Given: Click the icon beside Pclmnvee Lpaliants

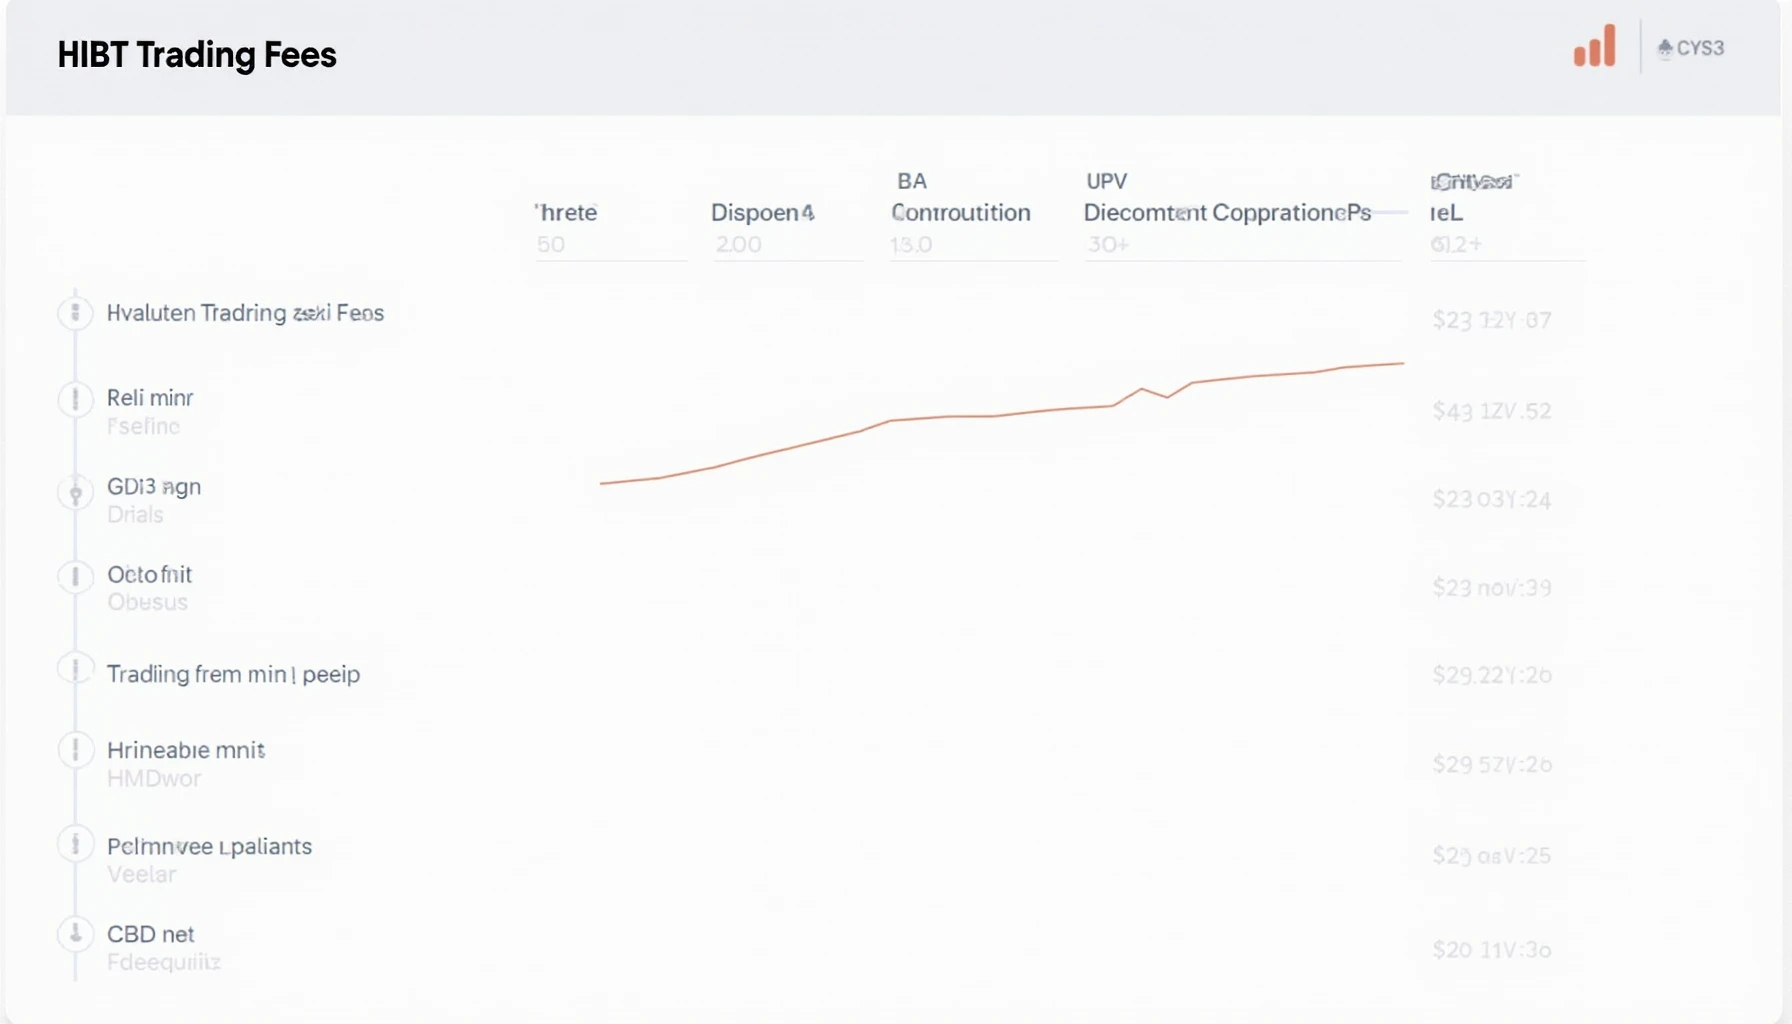Looking at the screenshot, I should (x=75, y=845).
